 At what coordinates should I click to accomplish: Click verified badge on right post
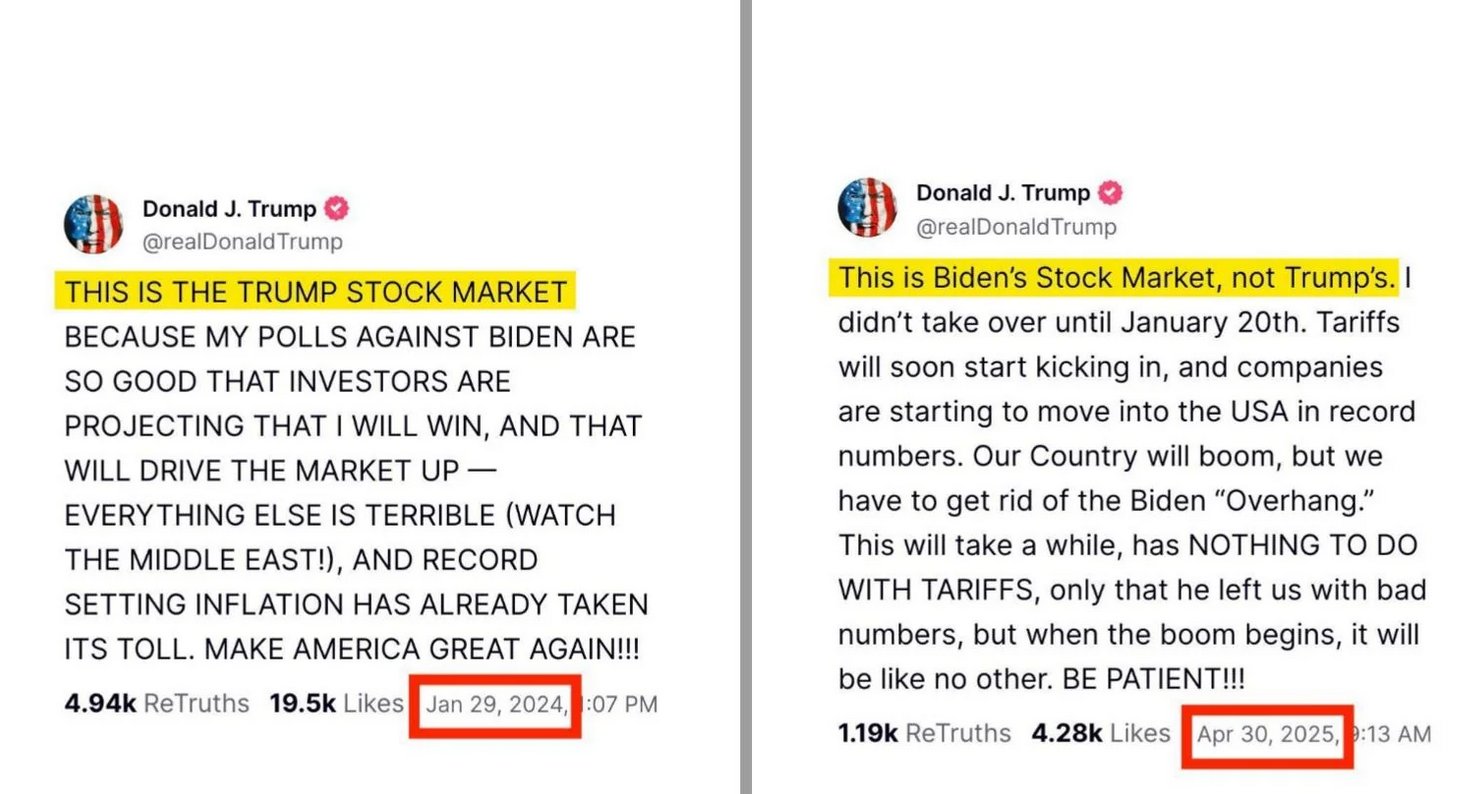pyautogui.click(x=1111, y=192)
